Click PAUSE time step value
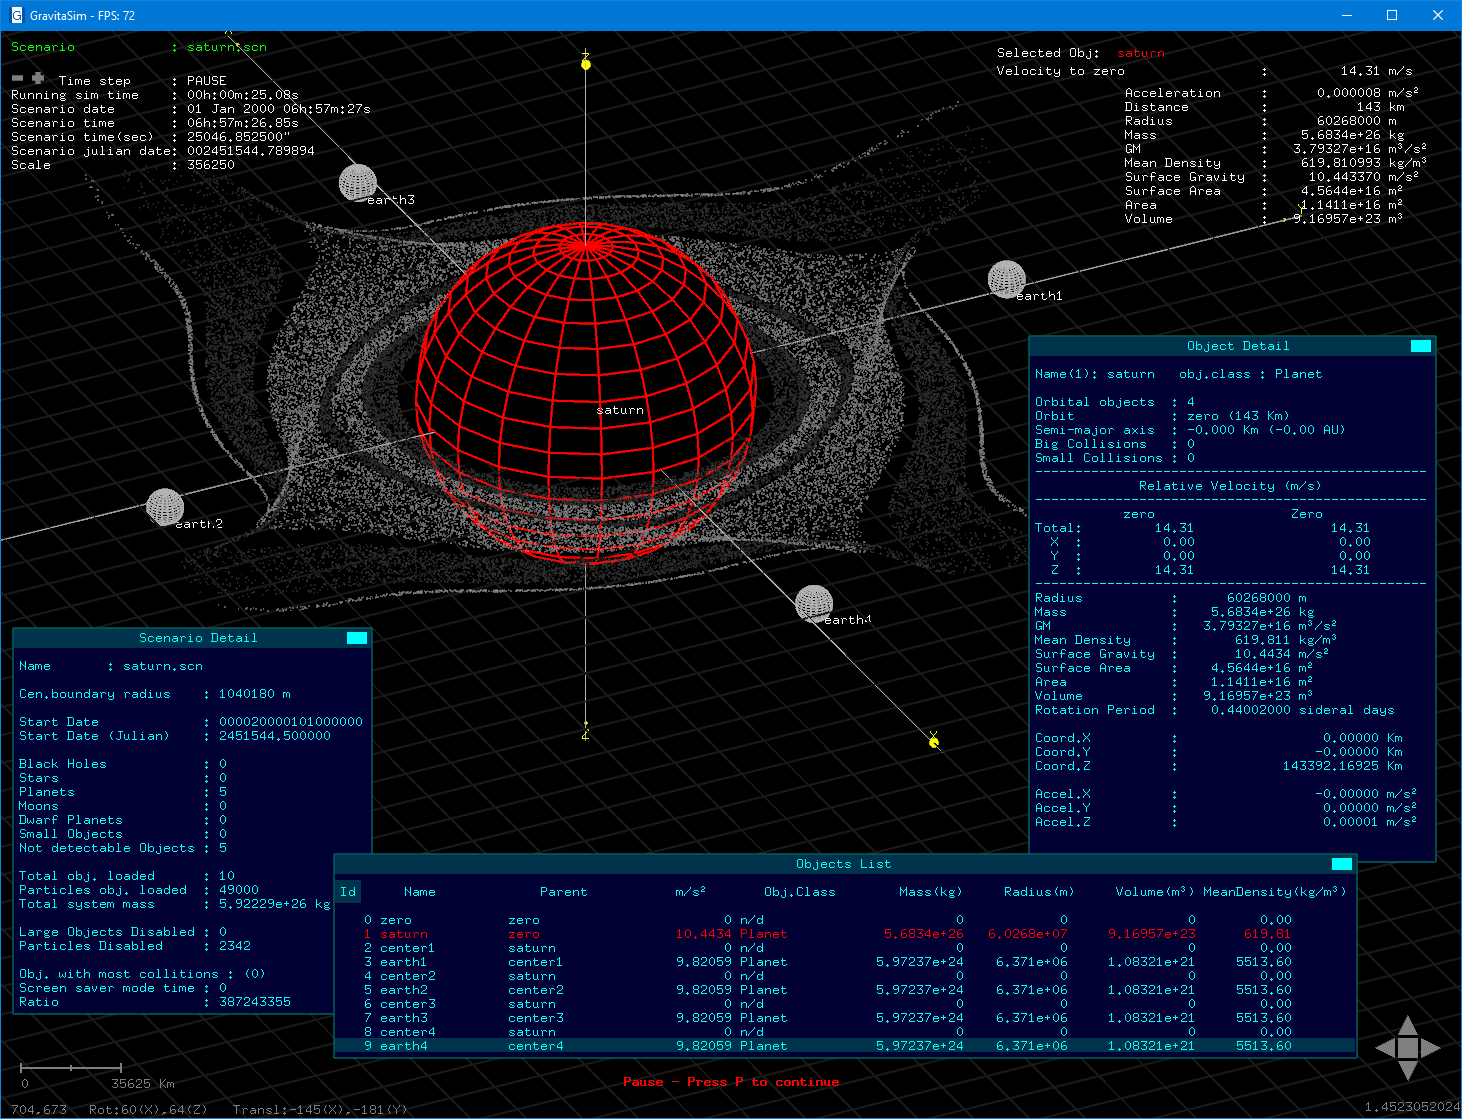Image resolution: width=1462 pixels, height=1119 pixels. click(207, 81)
